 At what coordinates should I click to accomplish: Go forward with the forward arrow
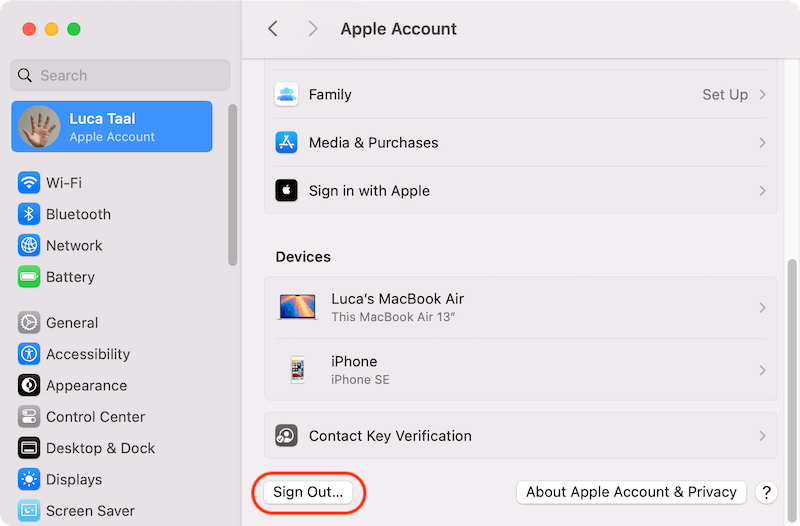(x=313, y=29)
